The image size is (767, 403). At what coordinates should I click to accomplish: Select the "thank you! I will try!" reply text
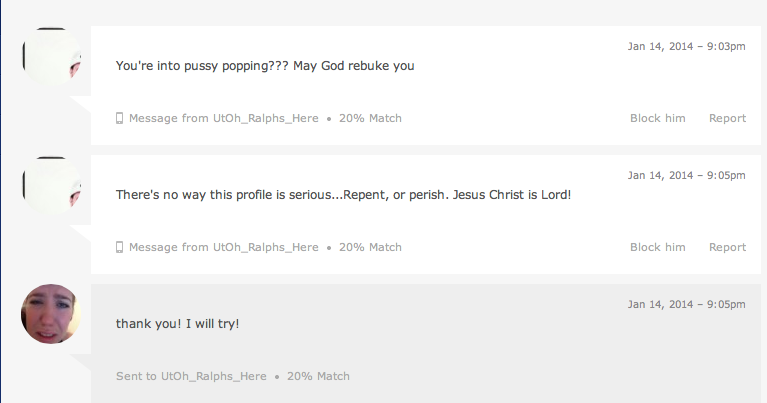[177, 324]
